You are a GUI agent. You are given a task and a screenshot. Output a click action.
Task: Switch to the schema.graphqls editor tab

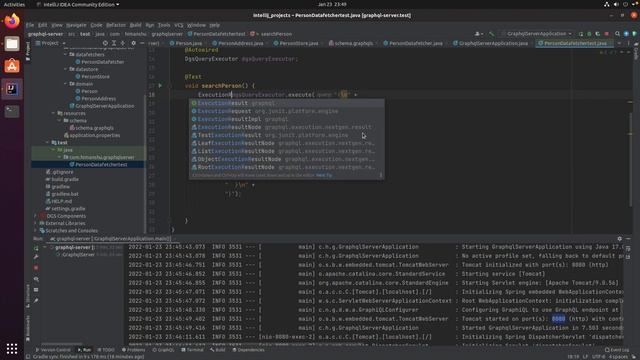tap(351, 43)
